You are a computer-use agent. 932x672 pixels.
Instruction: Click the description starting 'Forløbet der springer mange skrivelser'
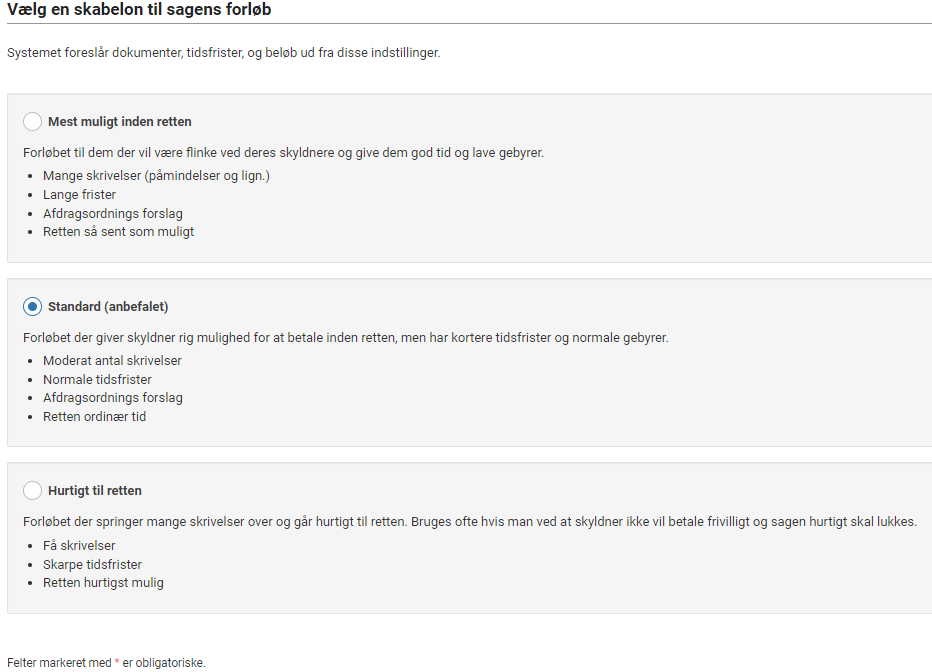tap(469, 522)
